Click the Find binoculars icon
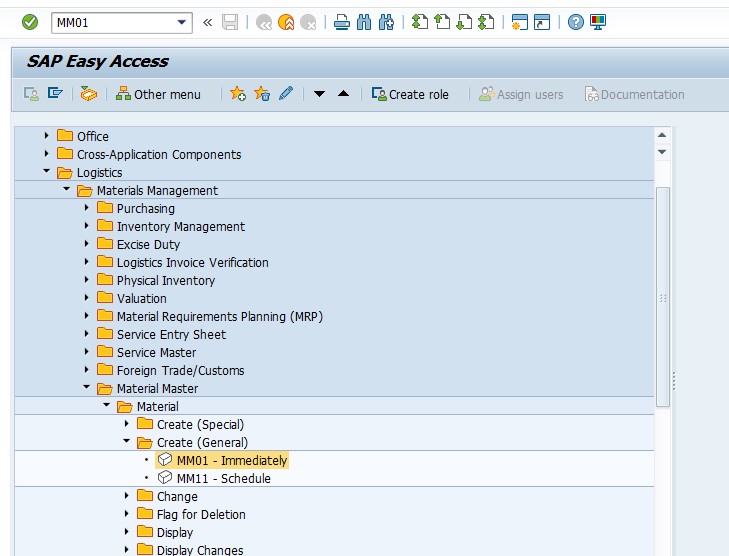The height and width of the screenshot is (556, 729). pyautogui.click(x=364, y=22)
